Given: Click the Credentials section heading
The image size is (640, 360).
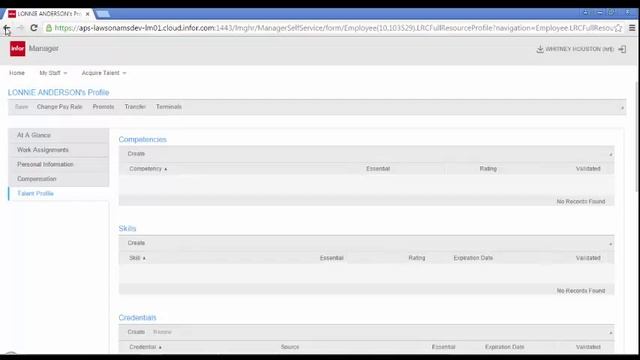Looking at the screenshot, I should coord(137,318).
